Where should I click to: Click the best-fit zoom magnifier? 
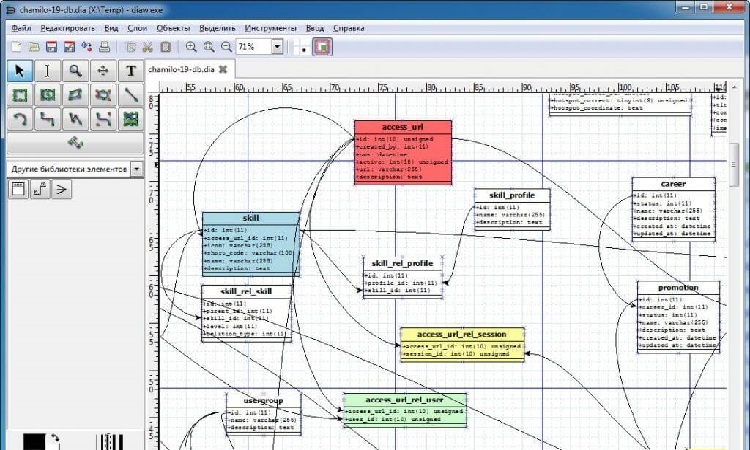209,47
